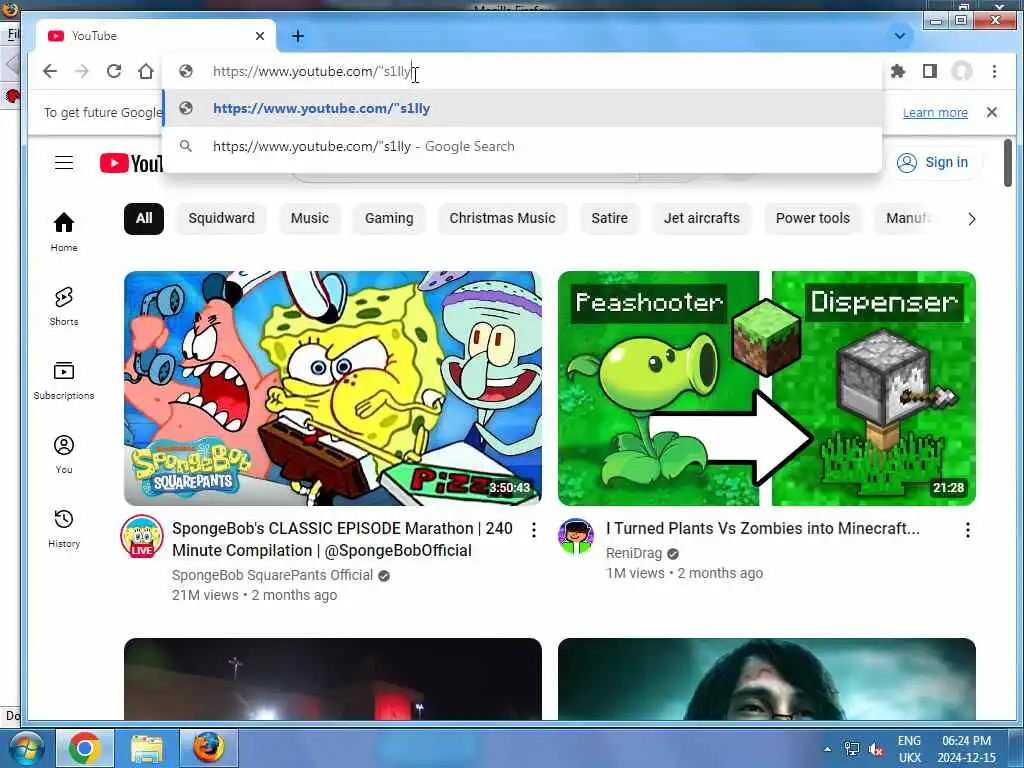This screenshot has width=1024, height=768.
Task: Open the ReniDrag channel name
Action: tap(633, 553)
